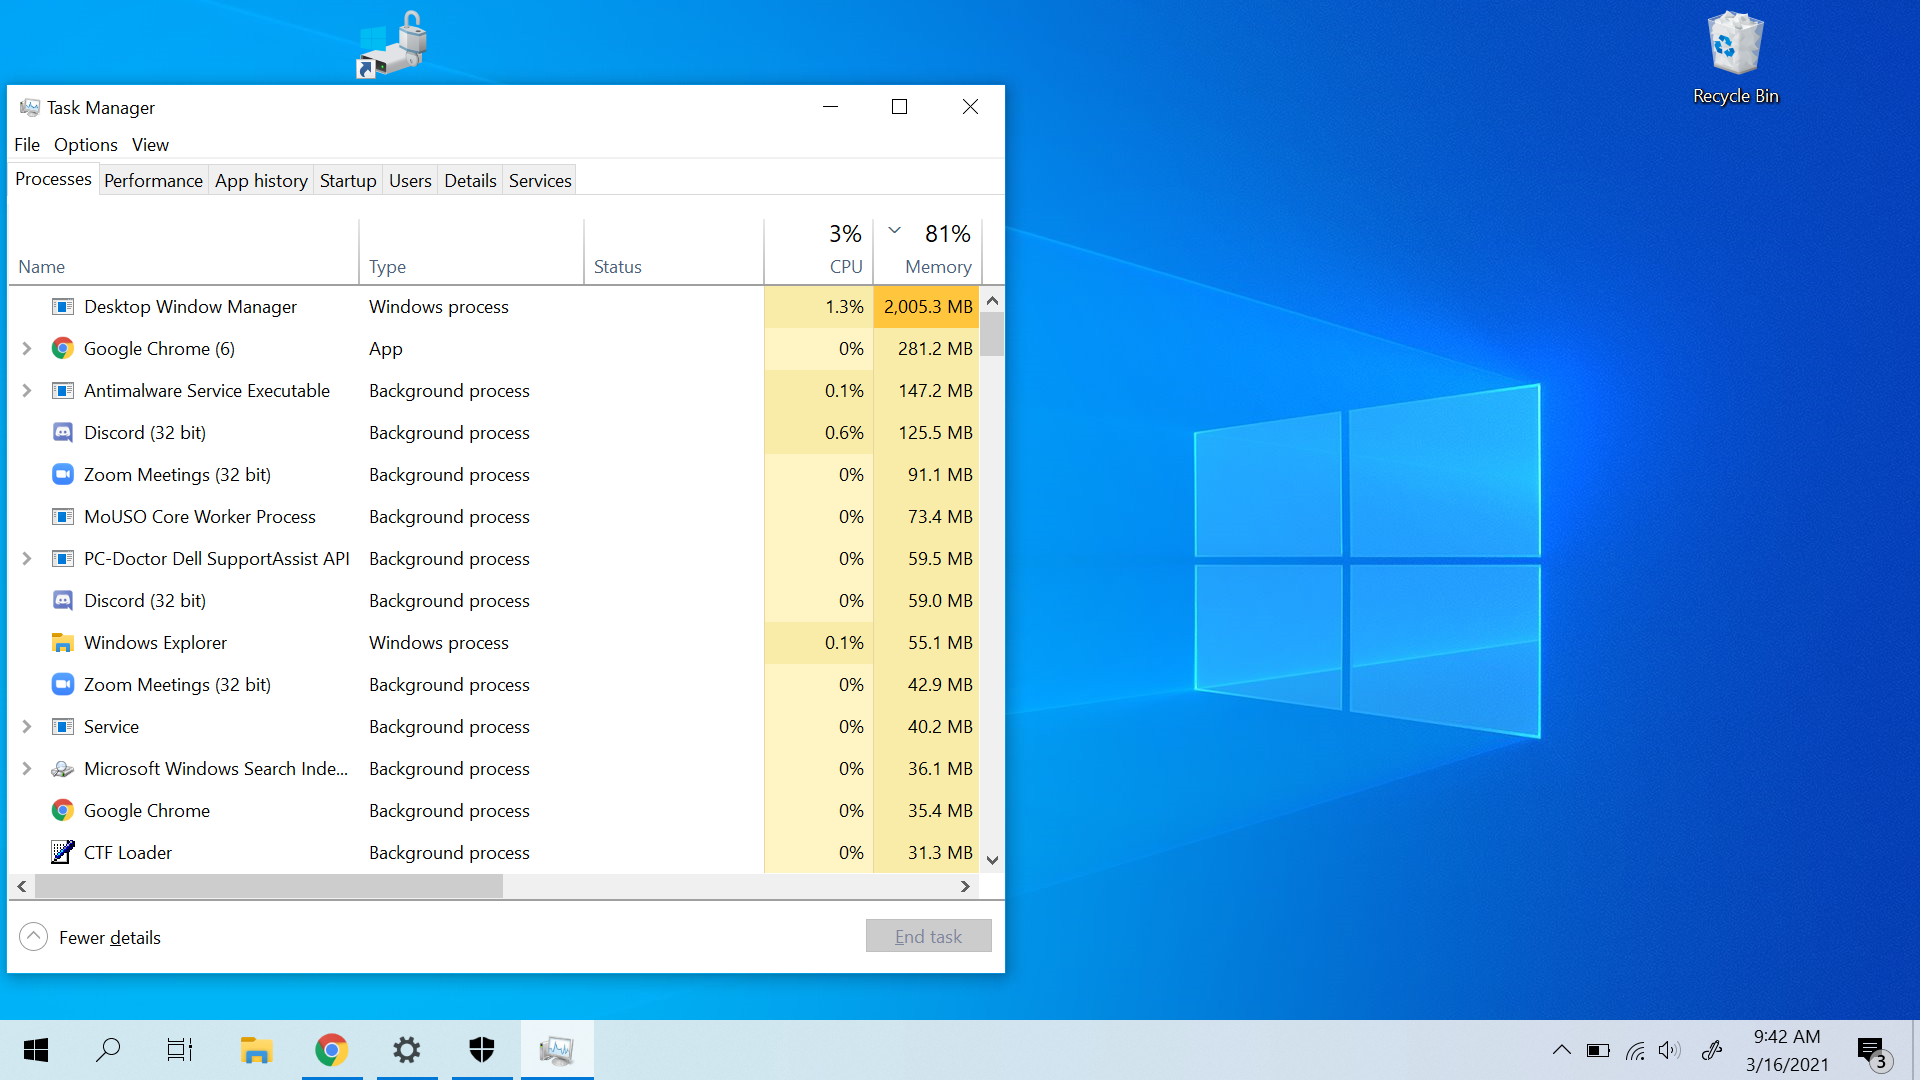The height and width of the screenshot is (1080, 1920).
Task: Show hidden system tray icons chevron
Action: 1561,1050
